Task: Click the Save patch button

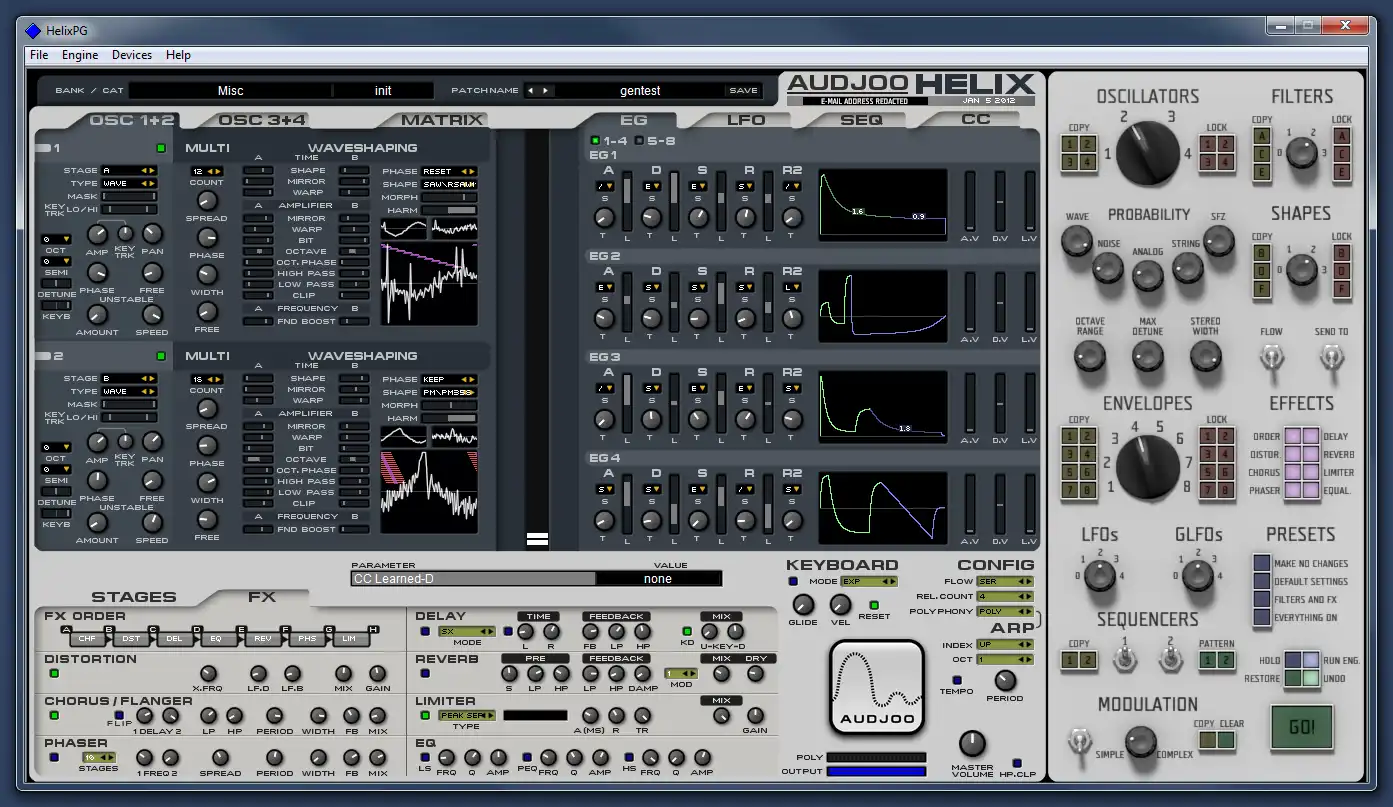Action: (x=743, y=90)
